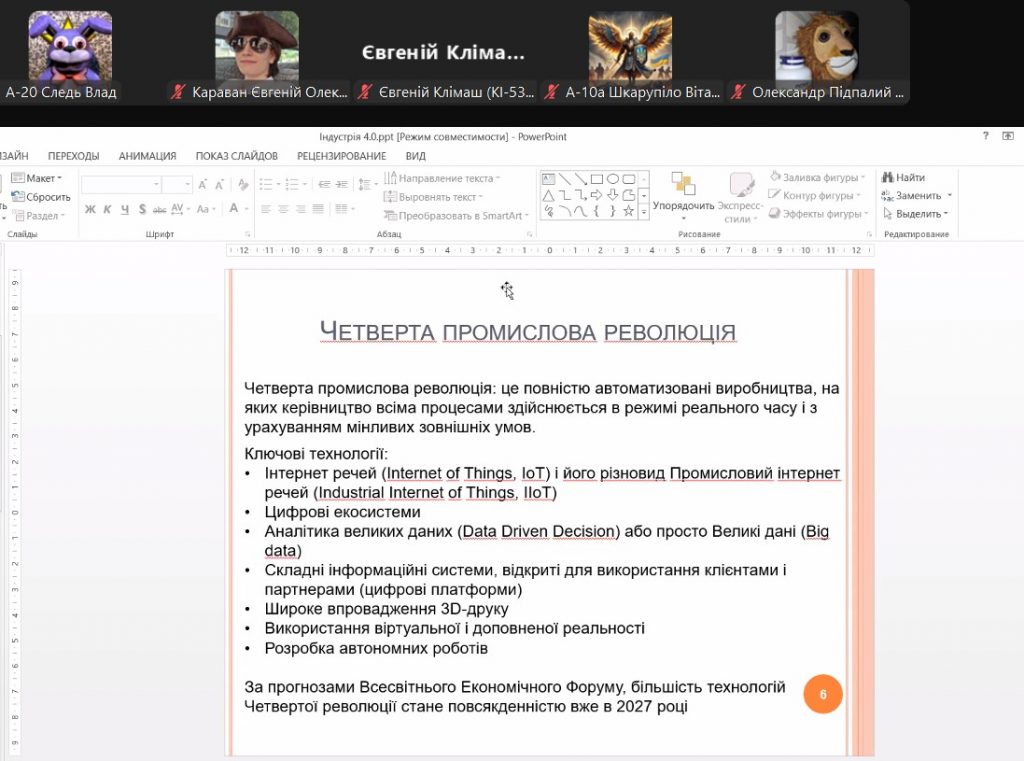Open the АНИМАЦИЯ ribbon tab
Screen dimensions: 1024x761
pos(148,156)
